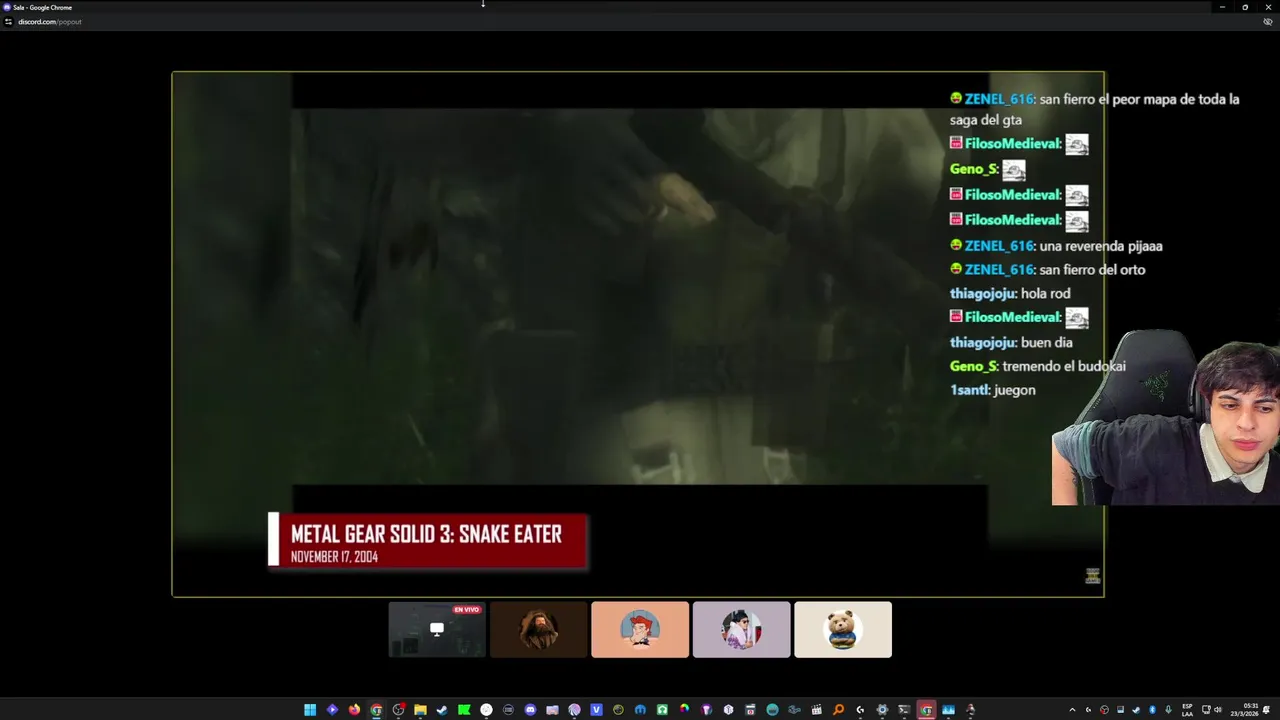Click the discord.com/popout address text
The image size is (1280, 720).
[x=50, y=21]
